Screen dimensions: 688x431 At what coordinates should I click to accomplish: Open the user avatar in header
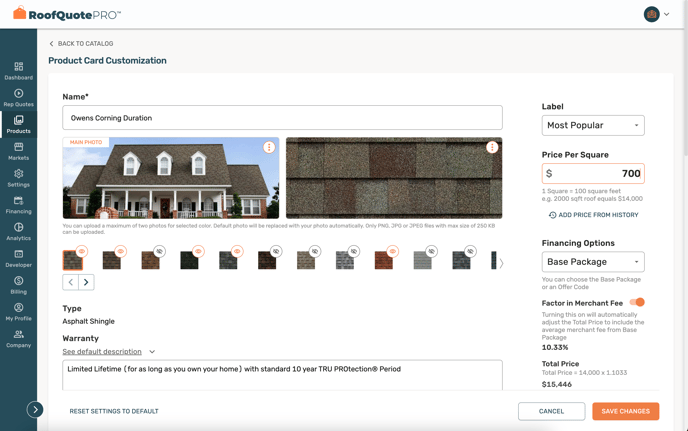point(652,14)
